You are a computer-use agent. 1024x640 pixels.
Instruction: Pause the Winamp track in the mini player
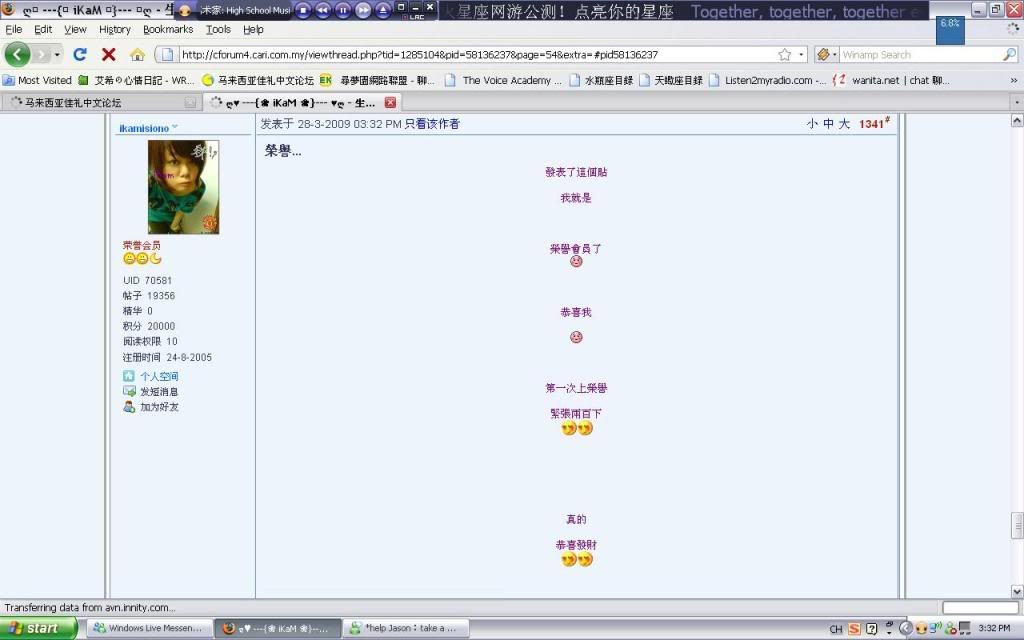[x=343, y=10]
